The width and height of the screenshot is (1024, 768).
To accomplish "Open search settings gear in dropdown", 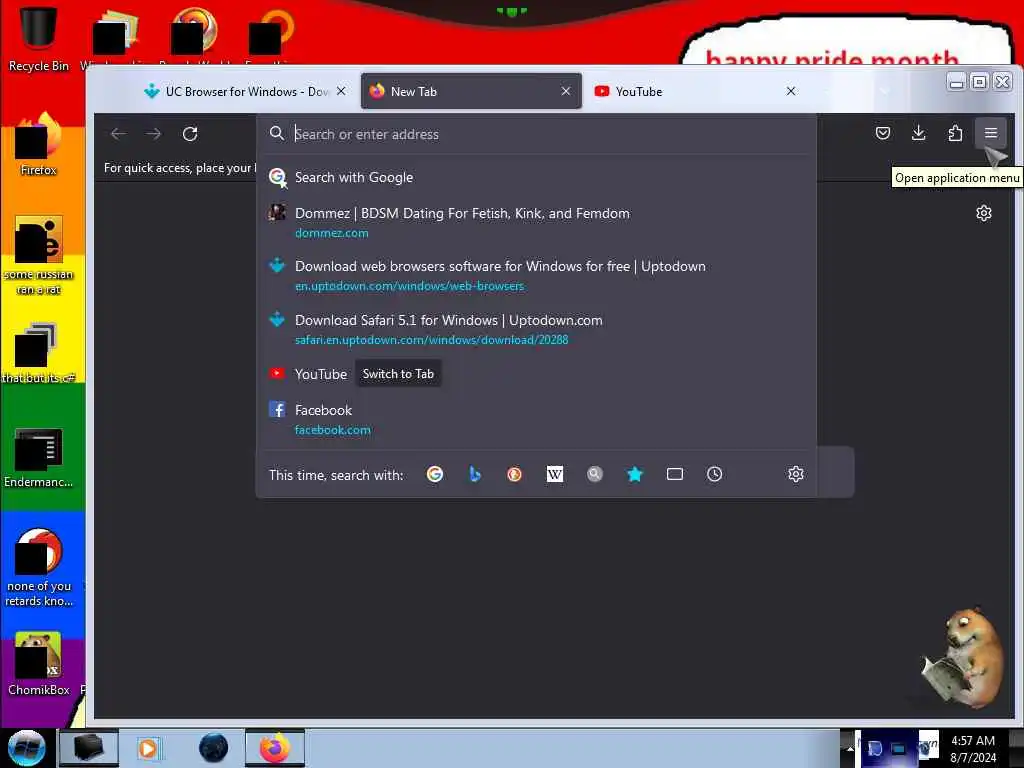I will (795, 474).
